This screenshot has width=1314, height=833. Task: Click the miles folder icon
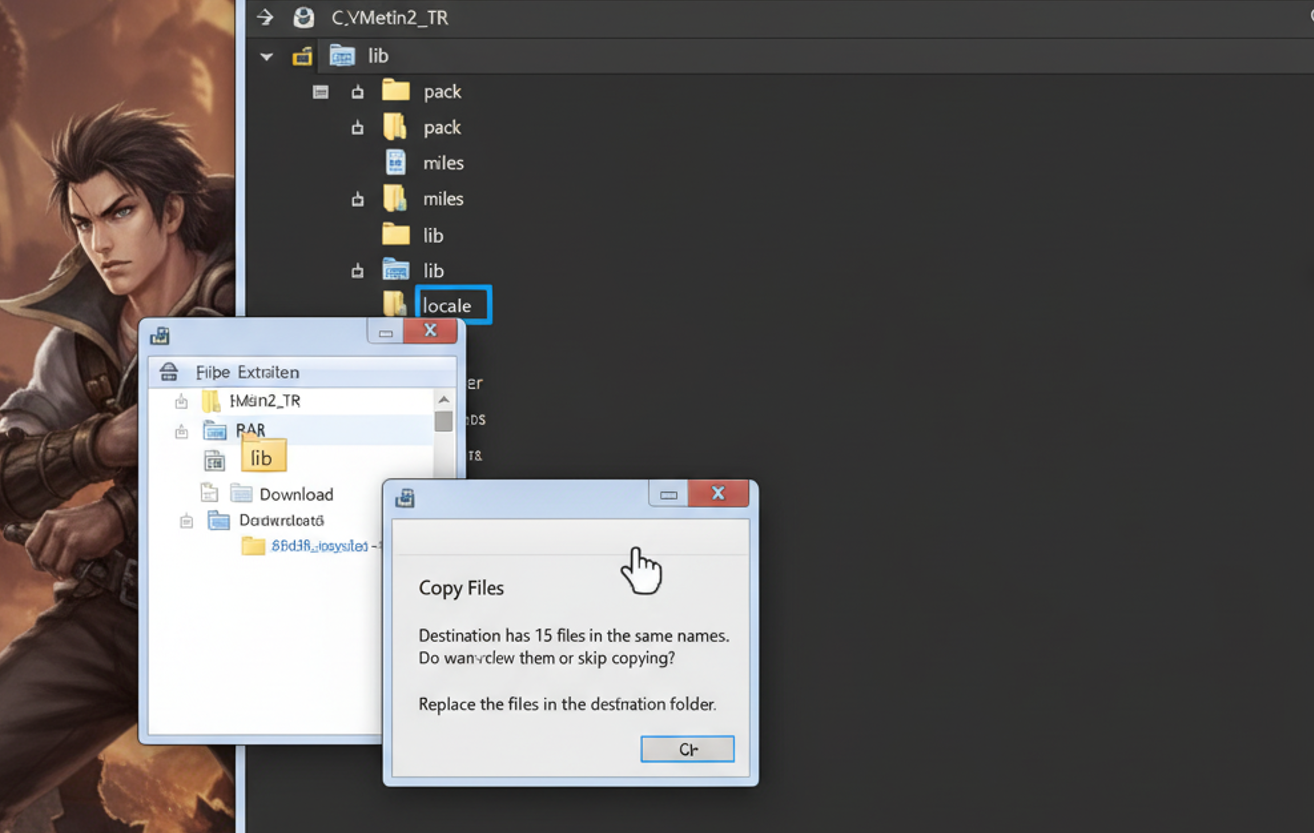(x=395, y=198)
